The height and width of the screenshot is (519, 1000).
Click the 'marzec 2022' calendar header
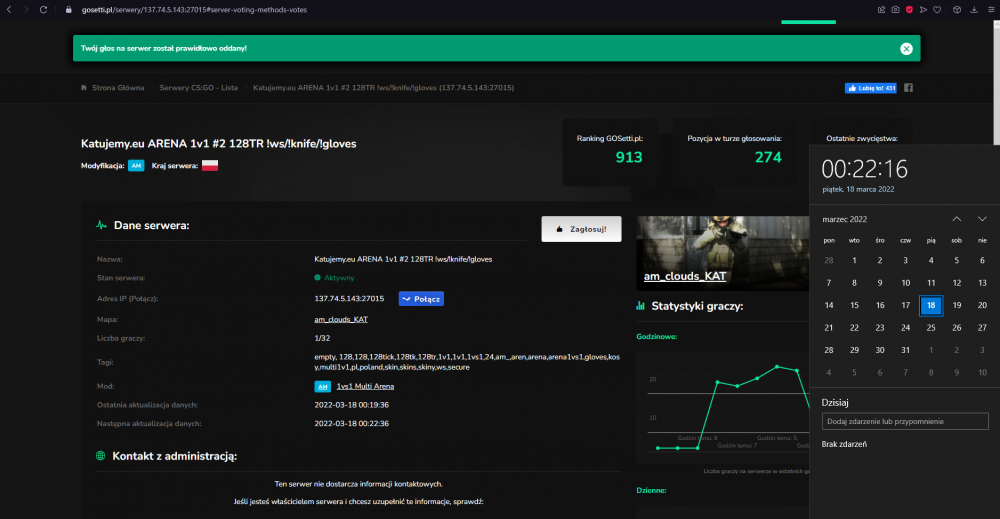coord(844,219)
